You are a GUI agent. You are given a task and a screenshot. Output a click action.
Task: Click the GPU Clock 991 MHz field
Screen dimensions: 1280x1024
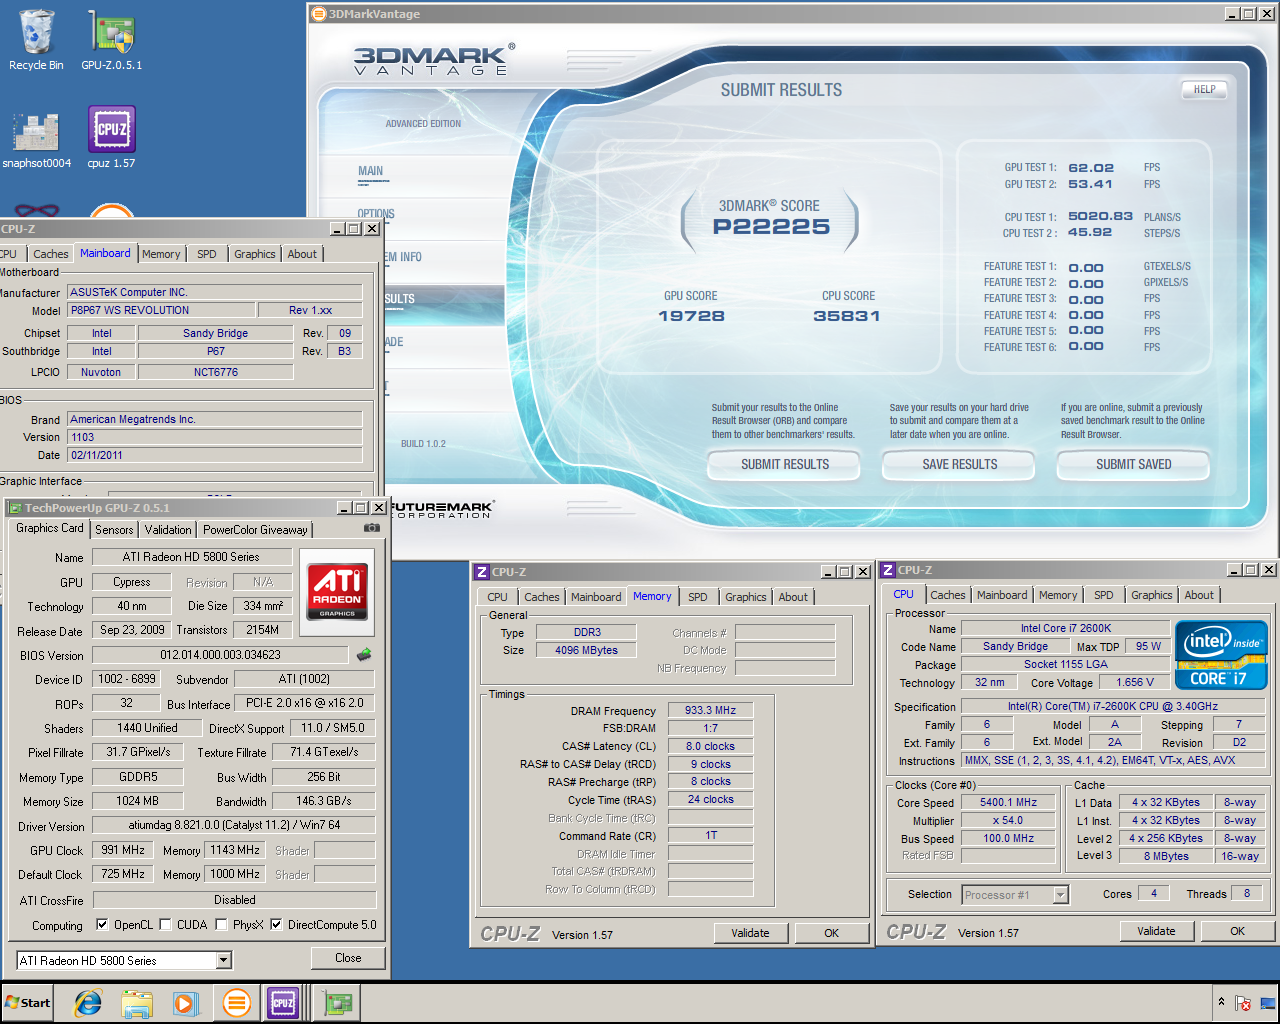point(122,850)
